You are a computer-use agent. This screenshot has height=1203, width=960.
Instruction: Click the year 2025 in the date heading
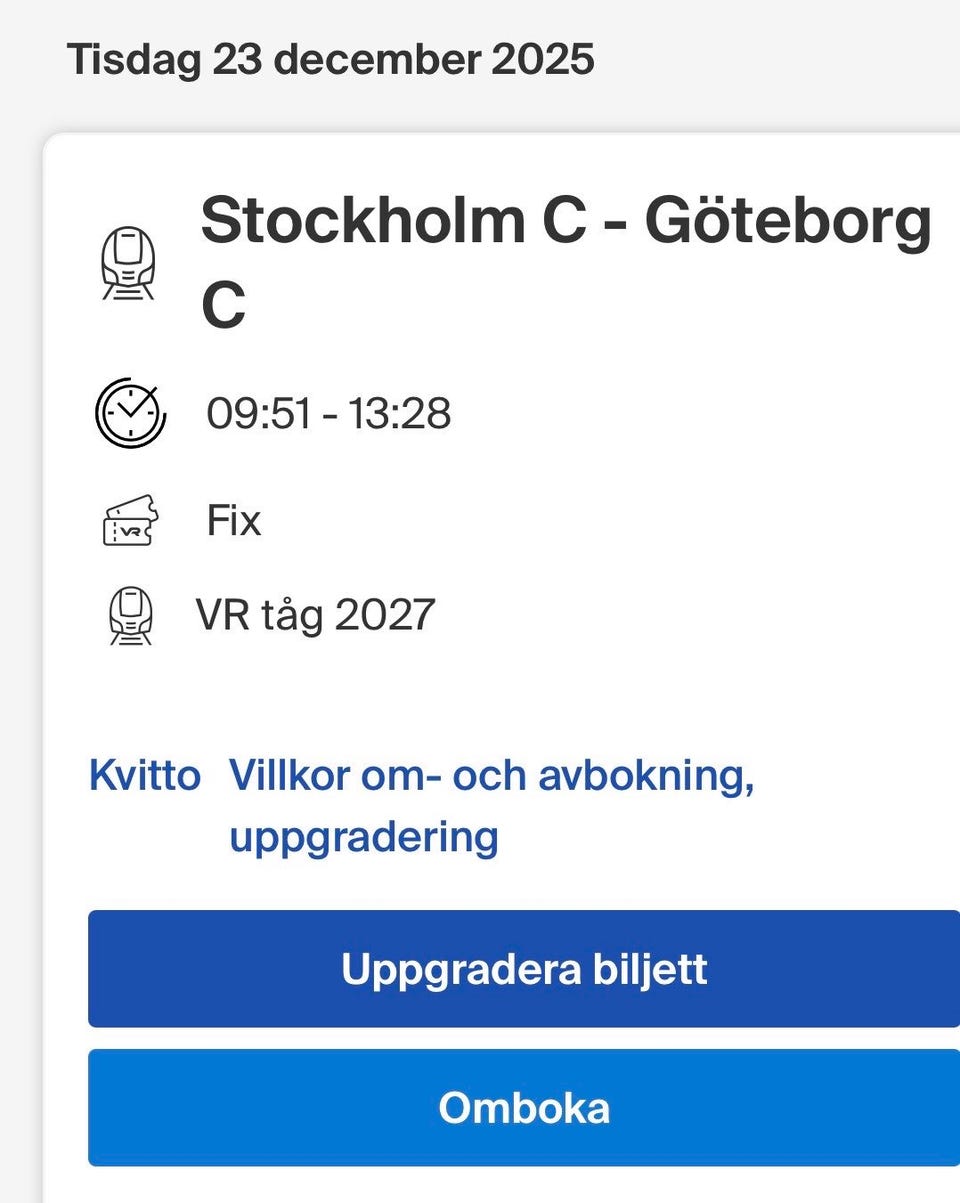pos(542,60)
